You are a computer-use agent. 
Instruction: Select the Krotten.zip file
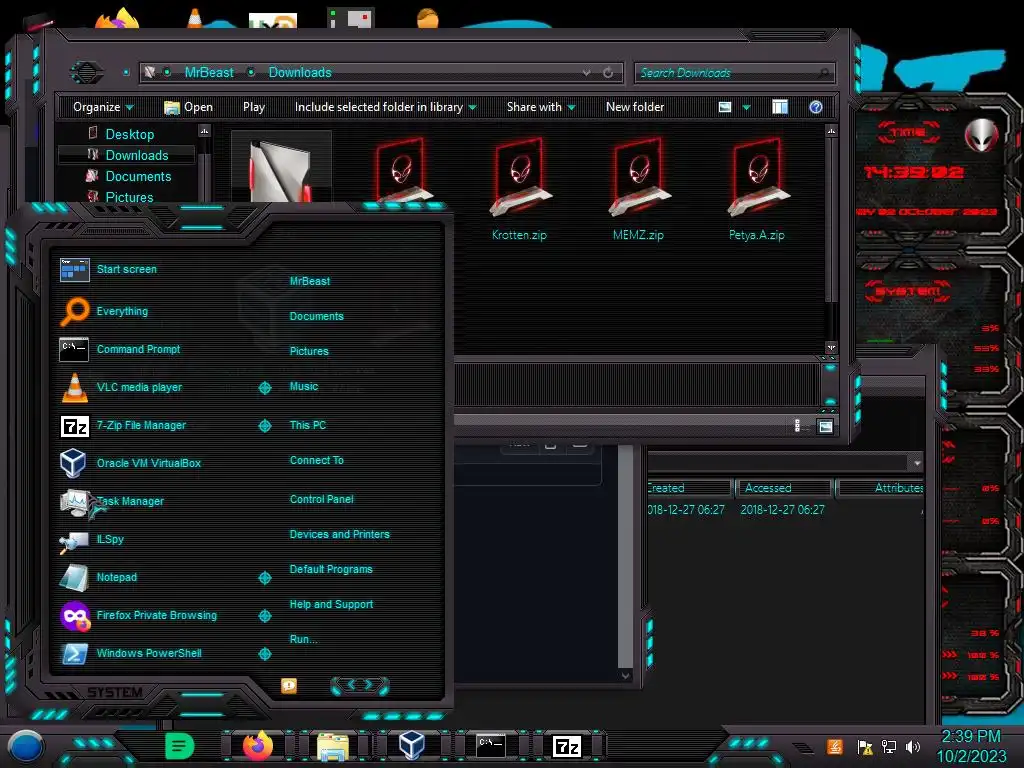pos(519,189)
